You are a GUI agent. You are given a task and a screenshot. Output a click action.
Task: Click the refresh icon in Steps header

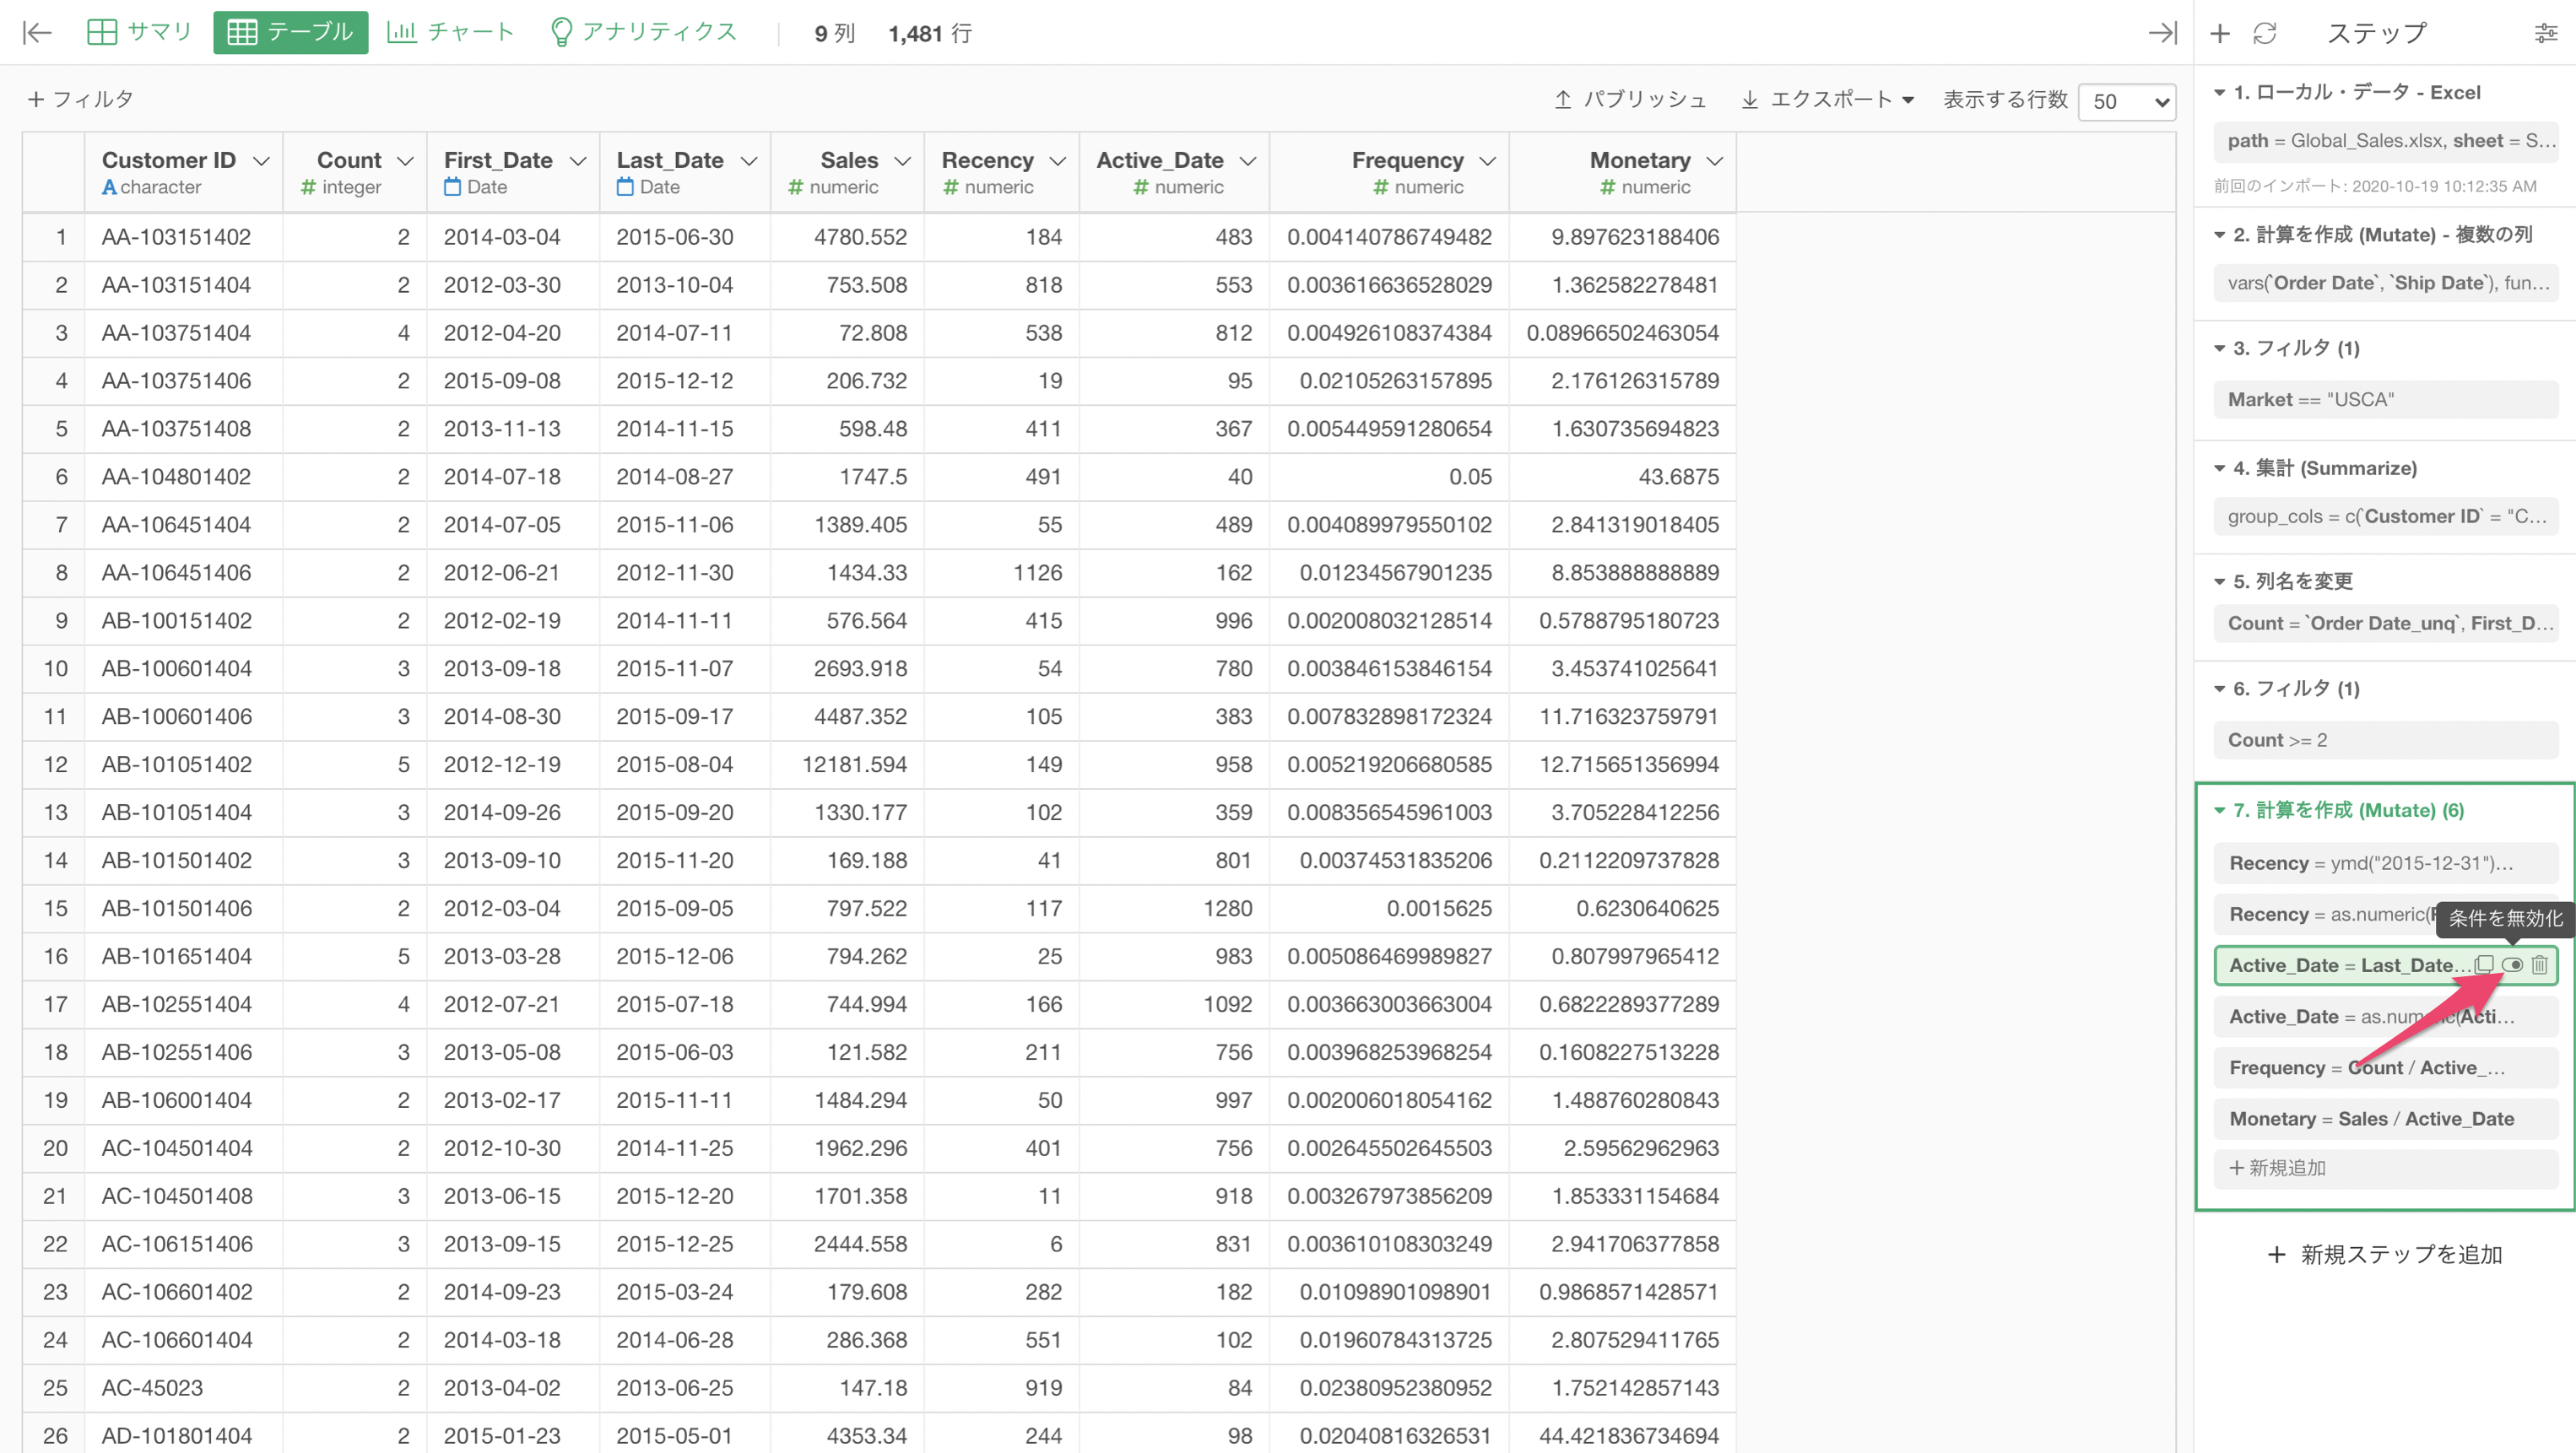pos(2265,33)
